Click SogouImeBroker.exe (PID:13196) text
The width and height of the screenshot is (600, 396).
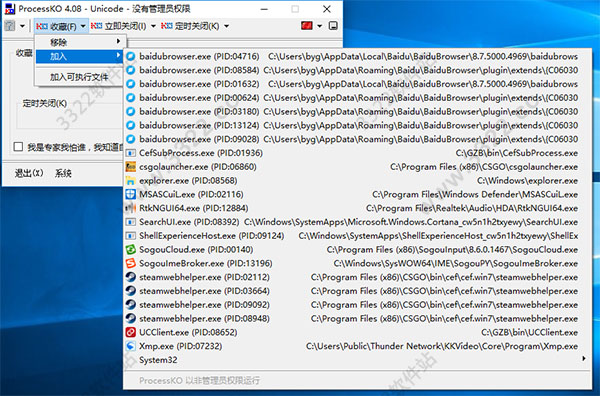[x=206, y=263]
